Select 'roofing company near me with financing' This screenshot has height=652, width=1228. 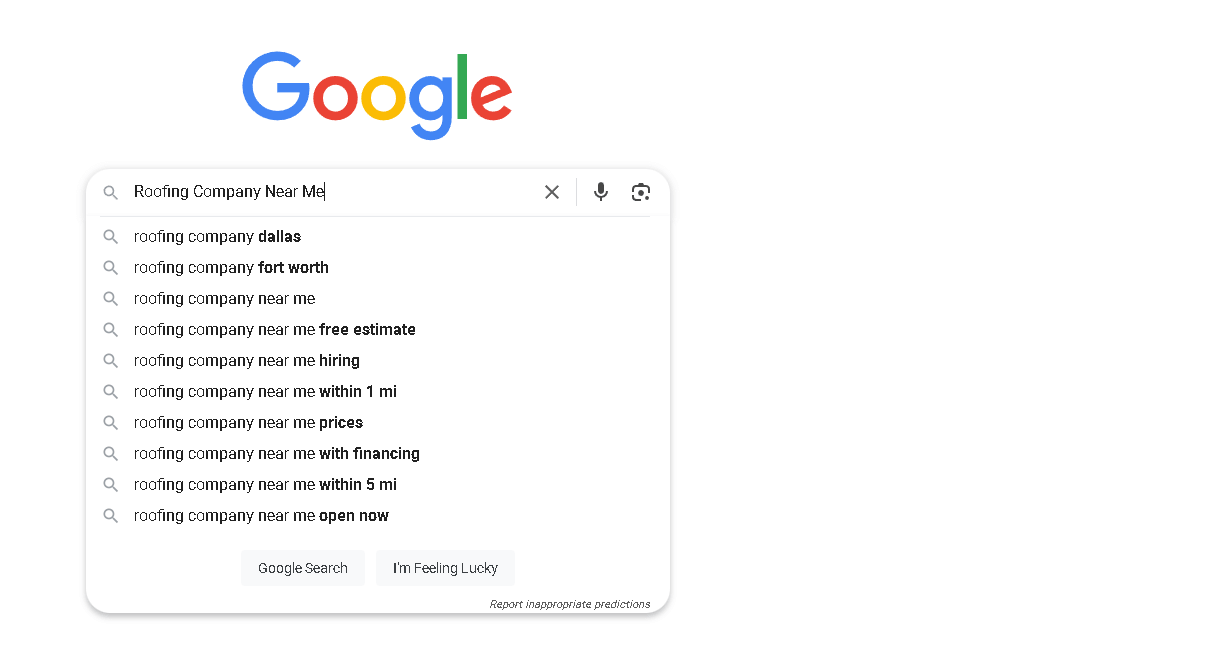coord(378,454)
